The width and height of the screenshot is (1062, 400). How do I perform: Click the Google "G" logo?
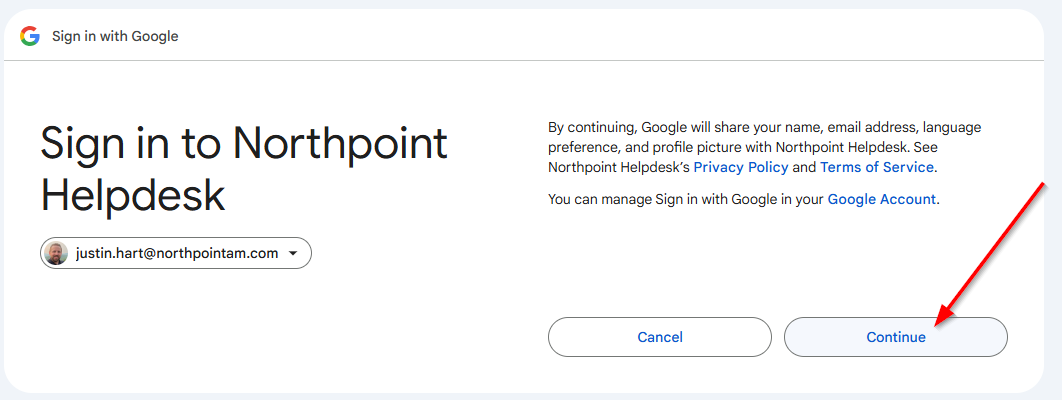[x=29, y=36]
